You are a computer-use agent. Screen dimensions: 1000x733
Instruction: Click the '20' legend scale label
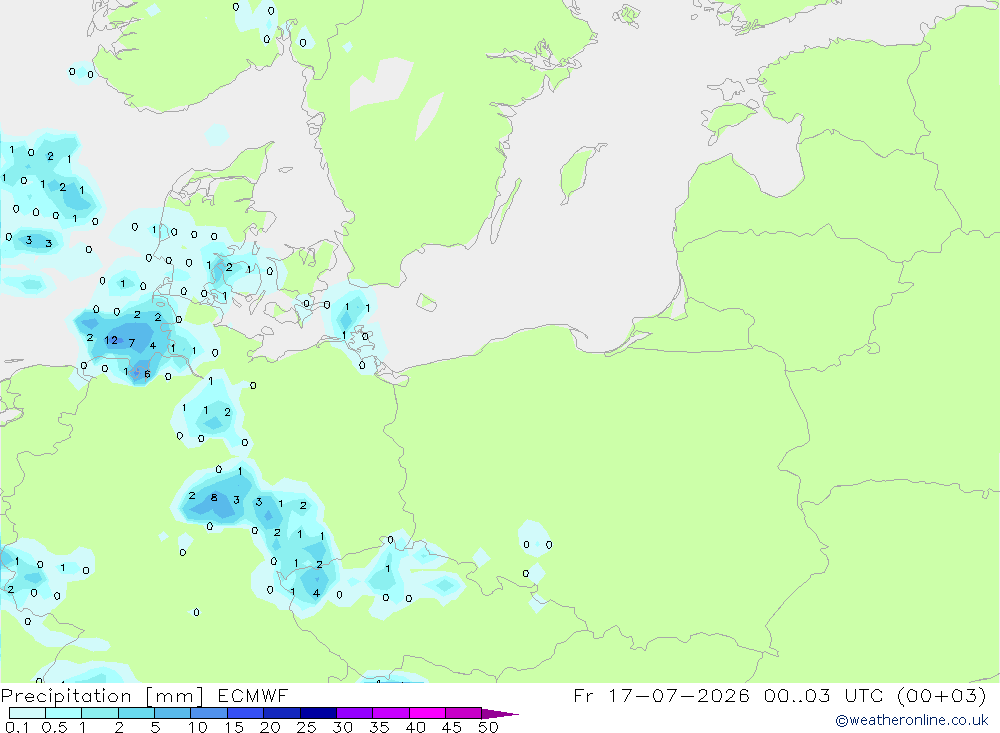[x=270, y=727]
